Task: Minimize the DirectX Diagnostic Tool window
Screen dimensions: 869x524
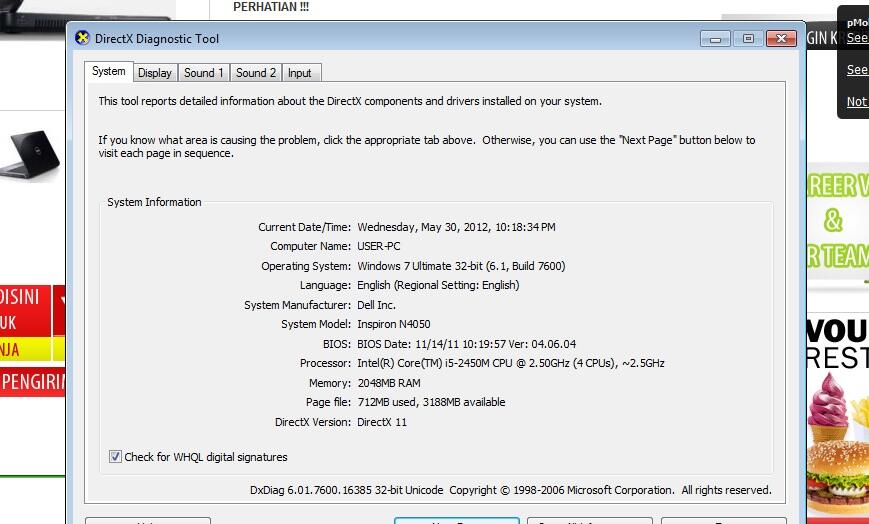Action: click(715, 39)
